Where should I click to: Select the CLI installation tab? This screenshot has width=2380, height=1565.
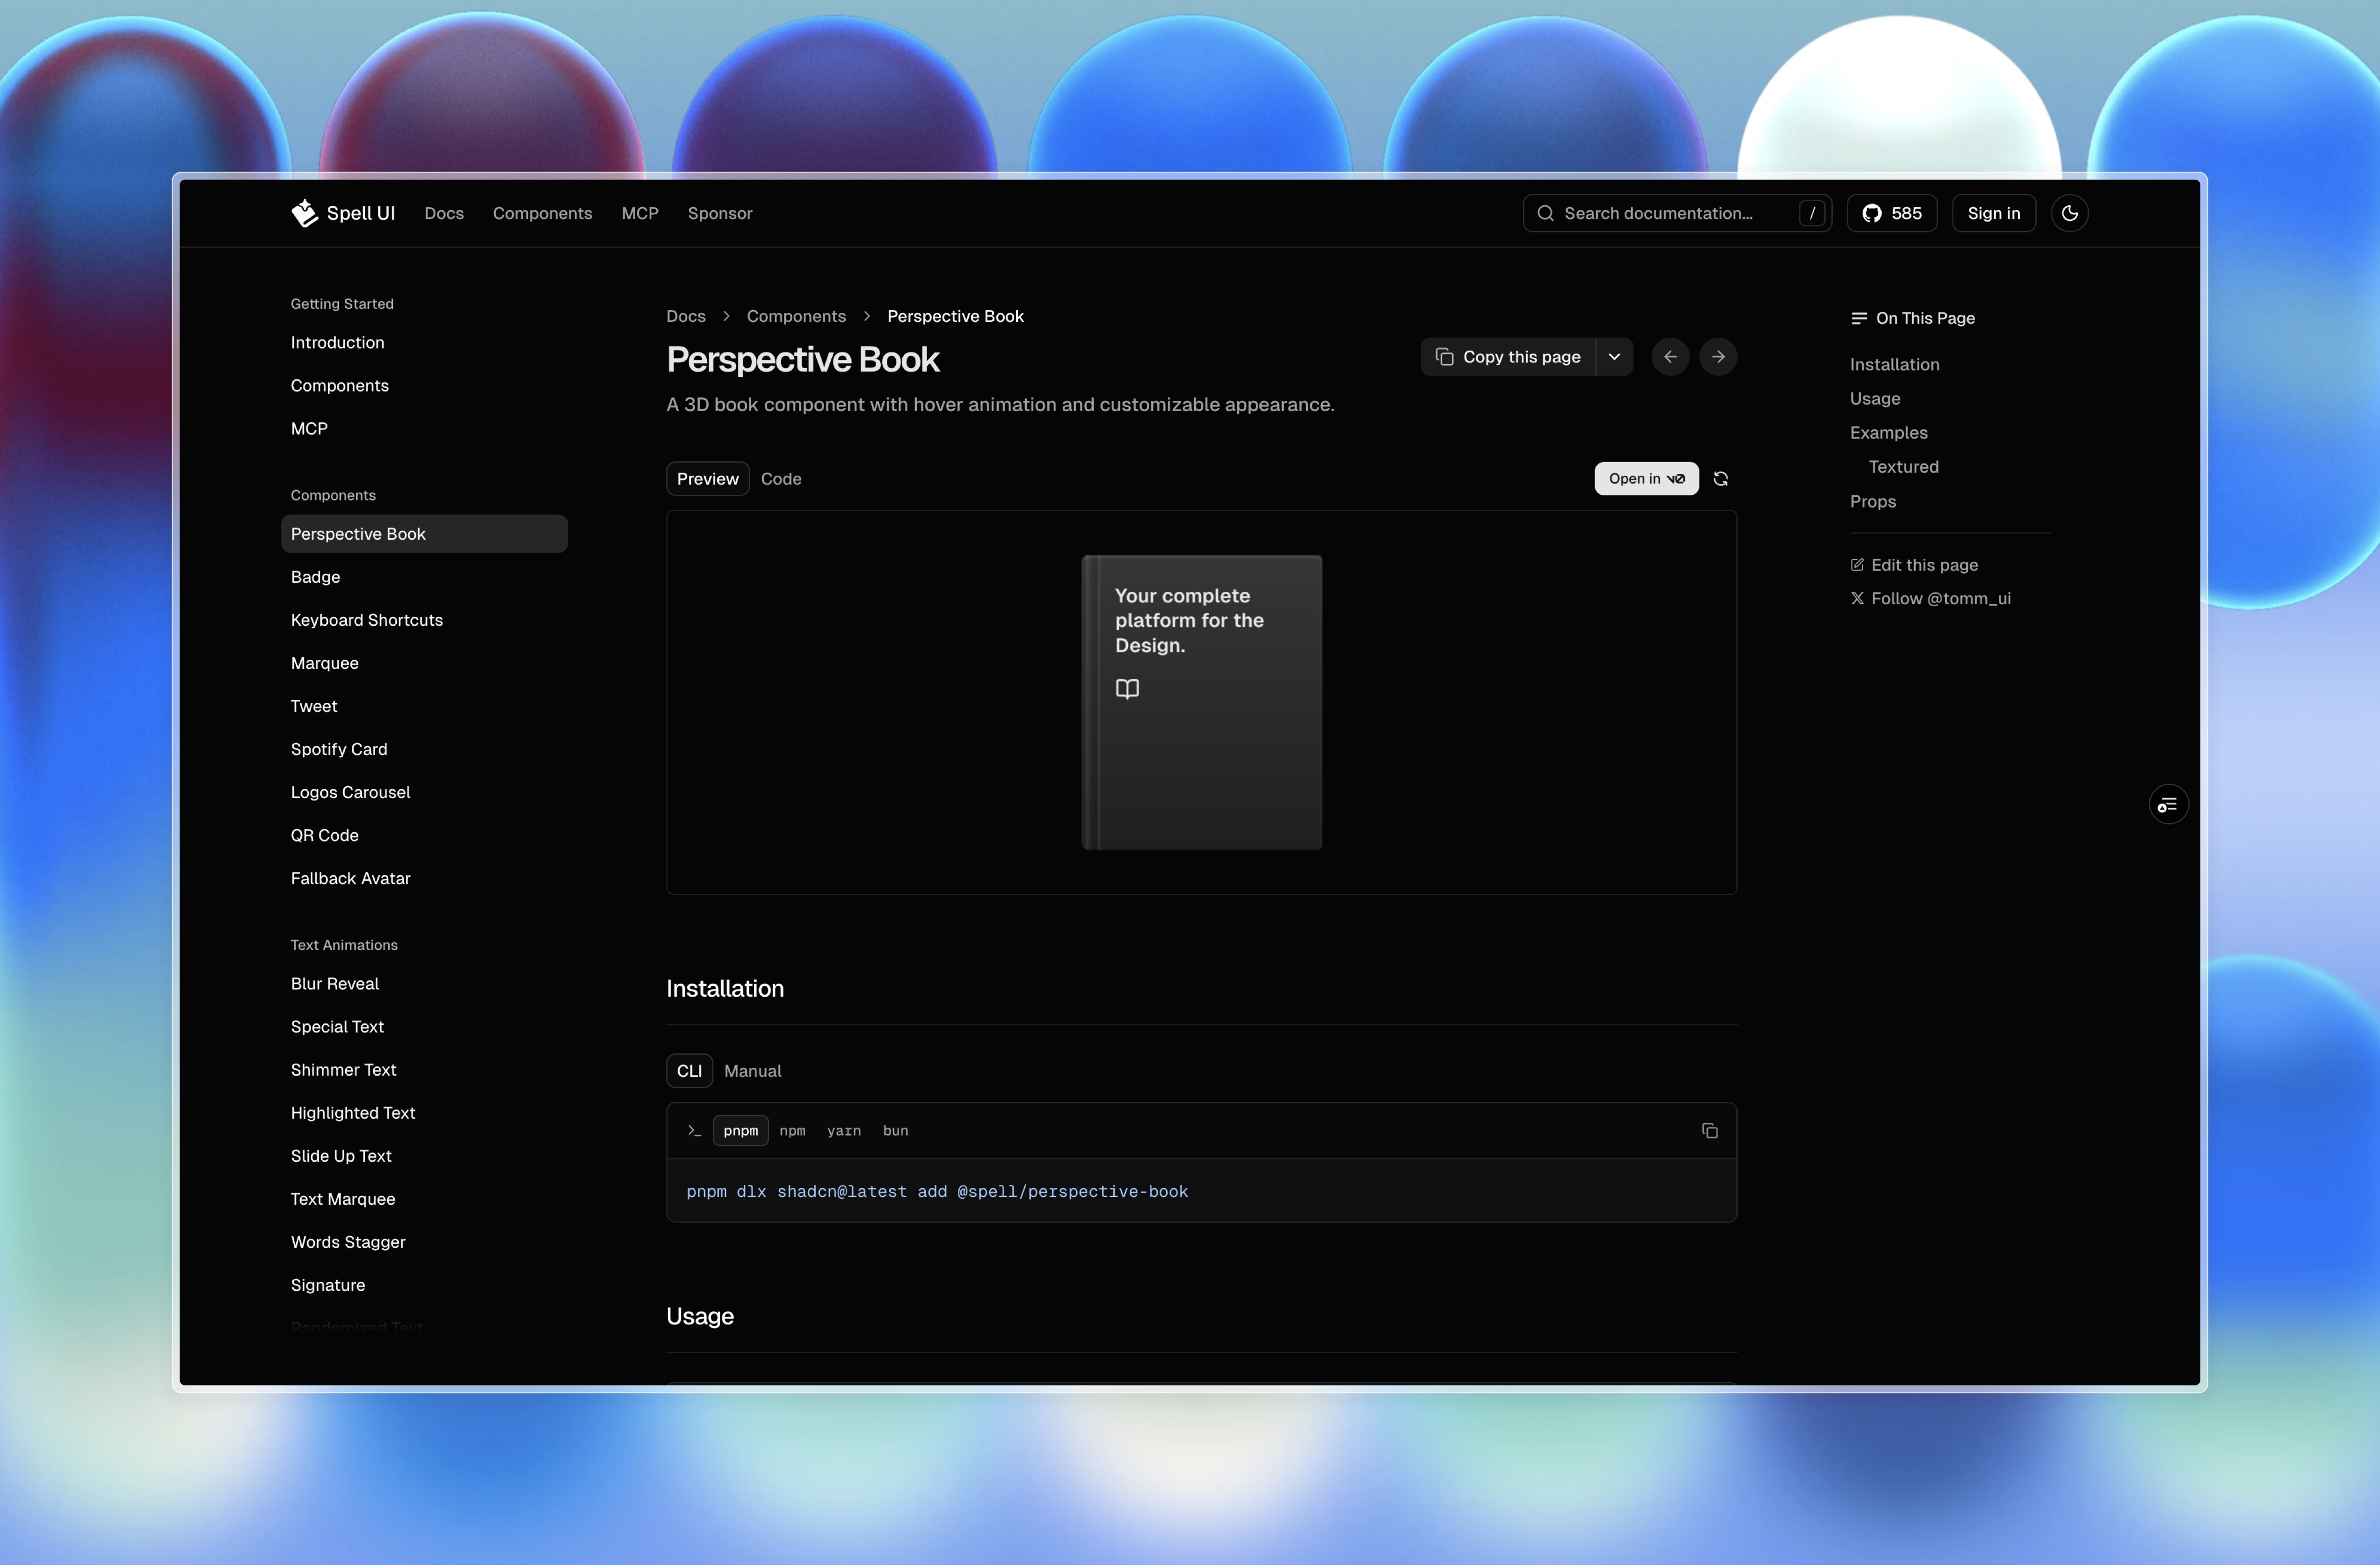coord(689,1071)
